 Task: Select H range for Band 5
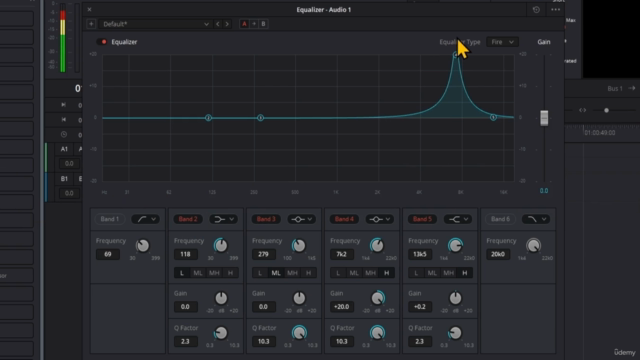[464, 273]
